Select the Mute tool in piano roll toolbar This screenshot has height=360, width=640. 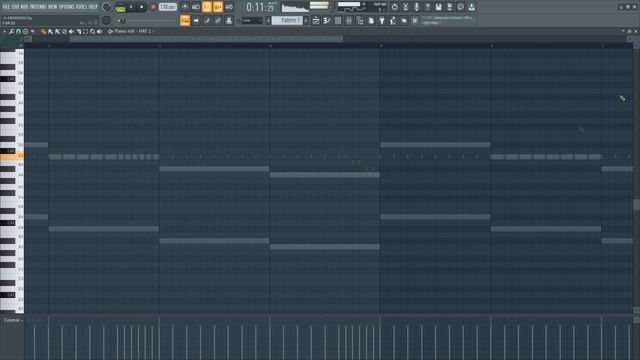click(71, 31)
